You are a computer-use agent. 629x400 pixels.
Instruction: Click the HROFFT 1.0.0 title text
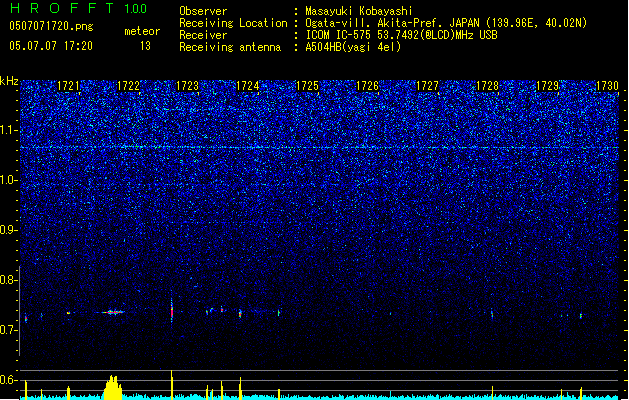79,8
